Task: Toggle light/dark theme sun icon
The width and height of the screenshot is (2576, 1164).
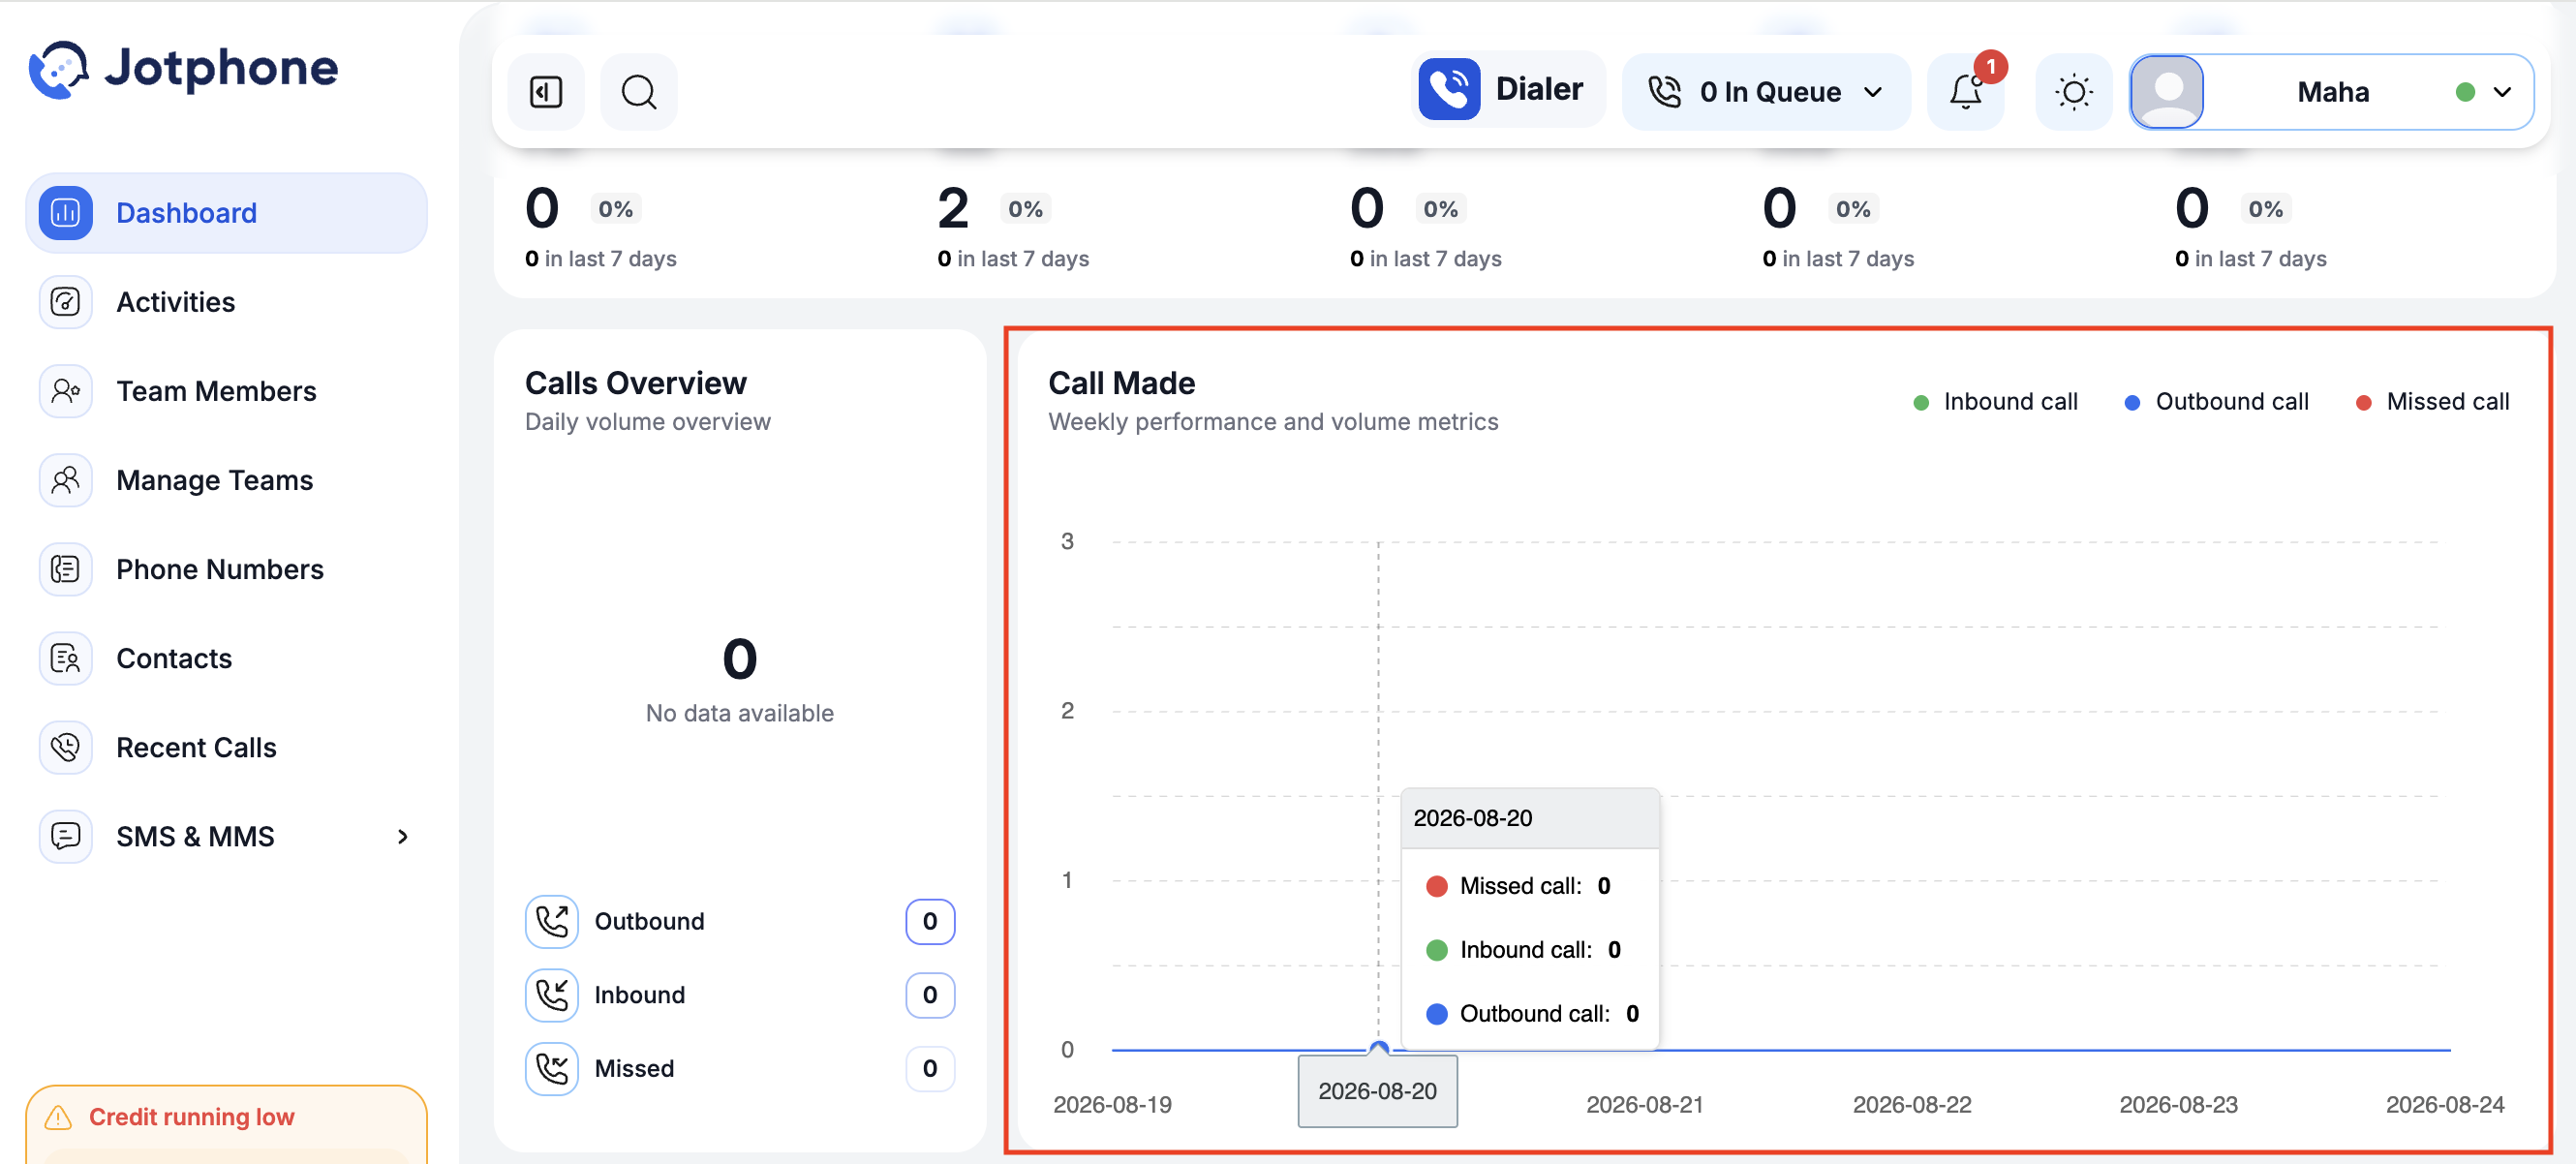Action: point(2074,92)
